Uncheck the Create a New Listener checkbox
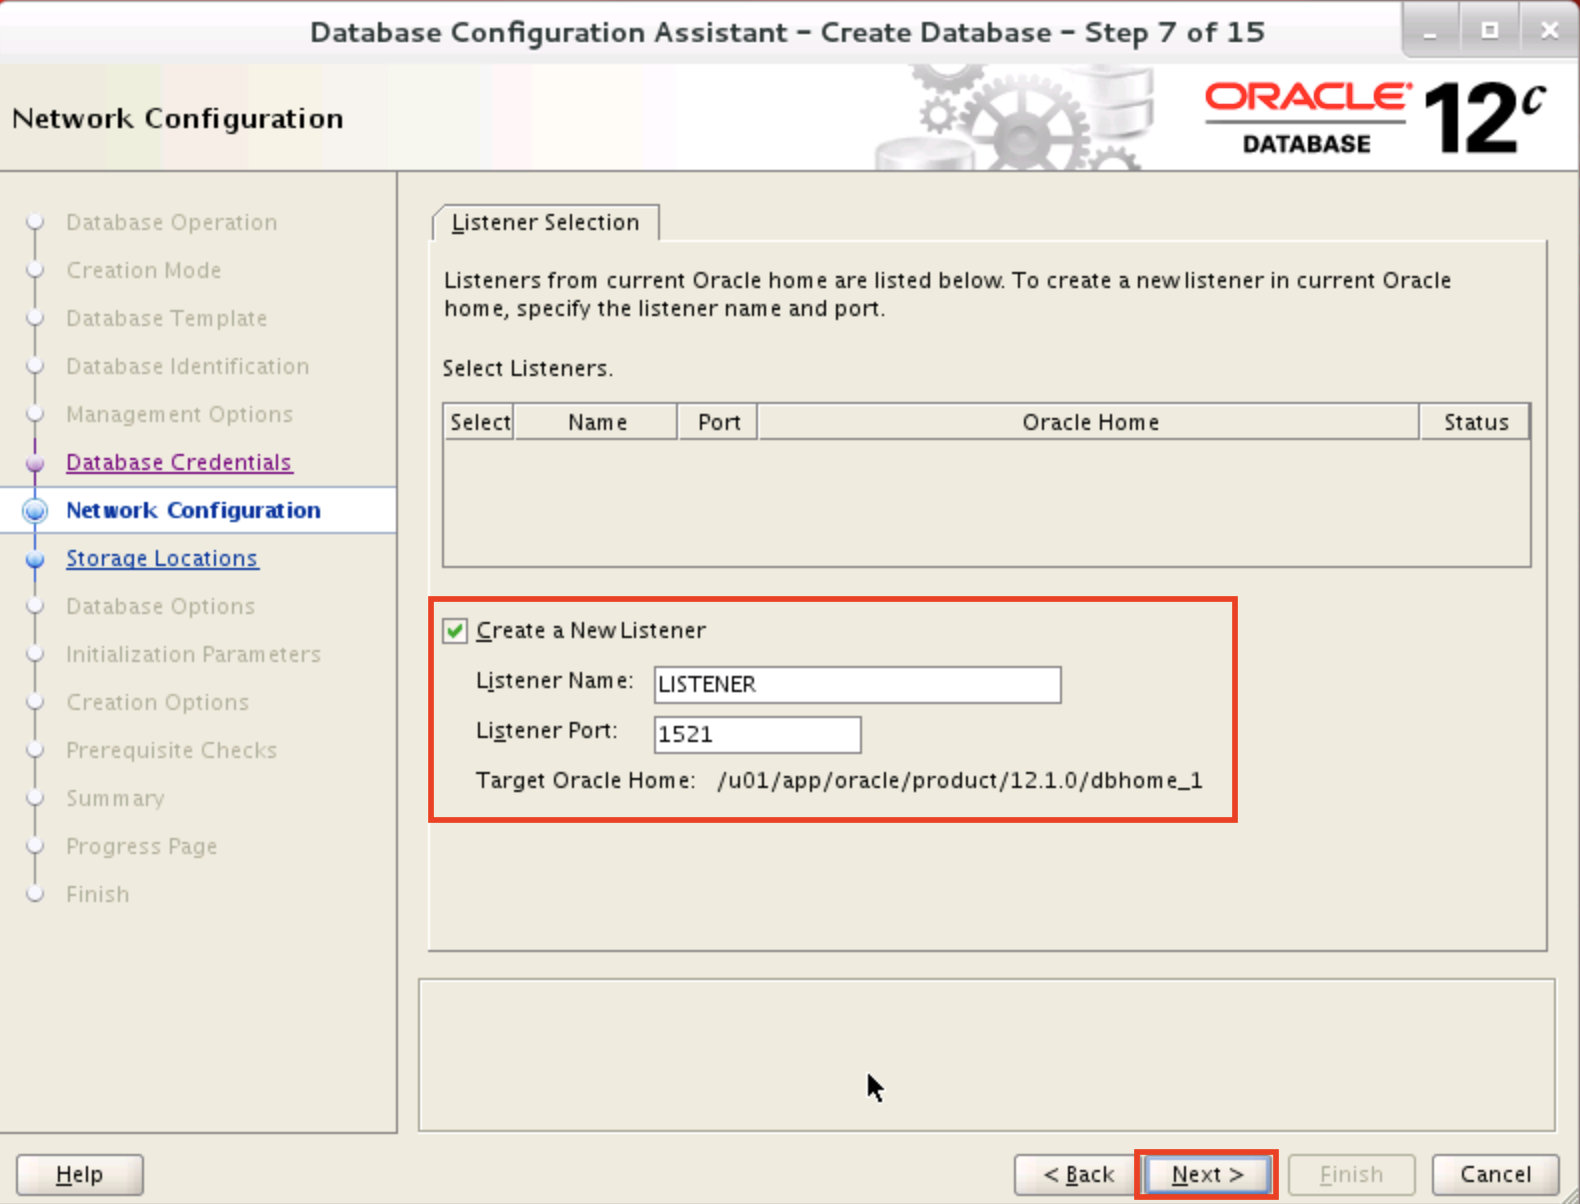 tap(456, 631)
